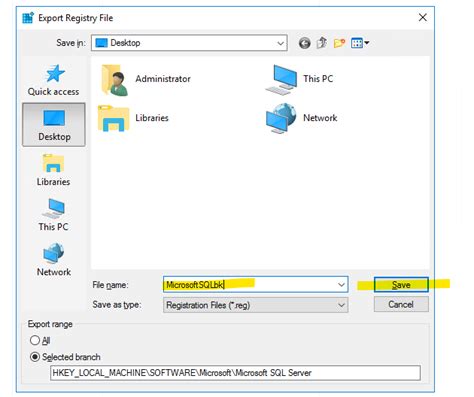Select Desktop in the places bar
The height and width of the screenshot is (397, 474).
click(x=54, y=125)
